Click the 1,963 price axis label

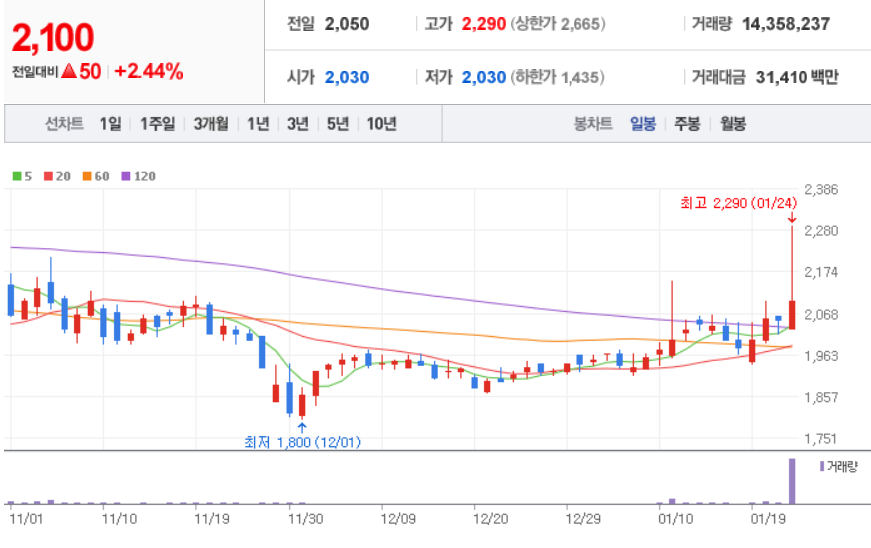tap(821, 355)
